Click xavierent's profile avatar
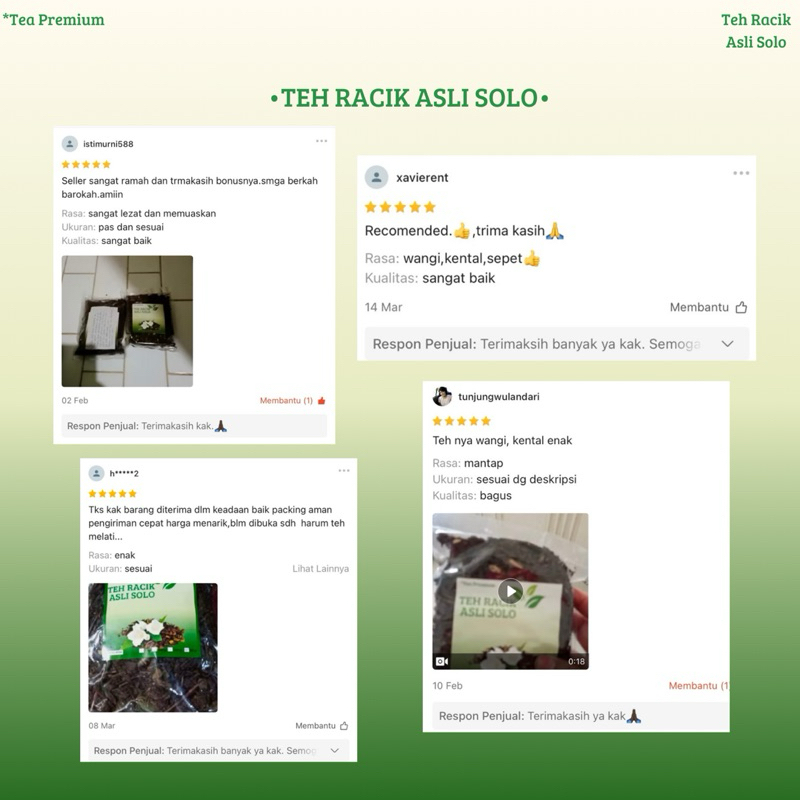 point(377,177)
